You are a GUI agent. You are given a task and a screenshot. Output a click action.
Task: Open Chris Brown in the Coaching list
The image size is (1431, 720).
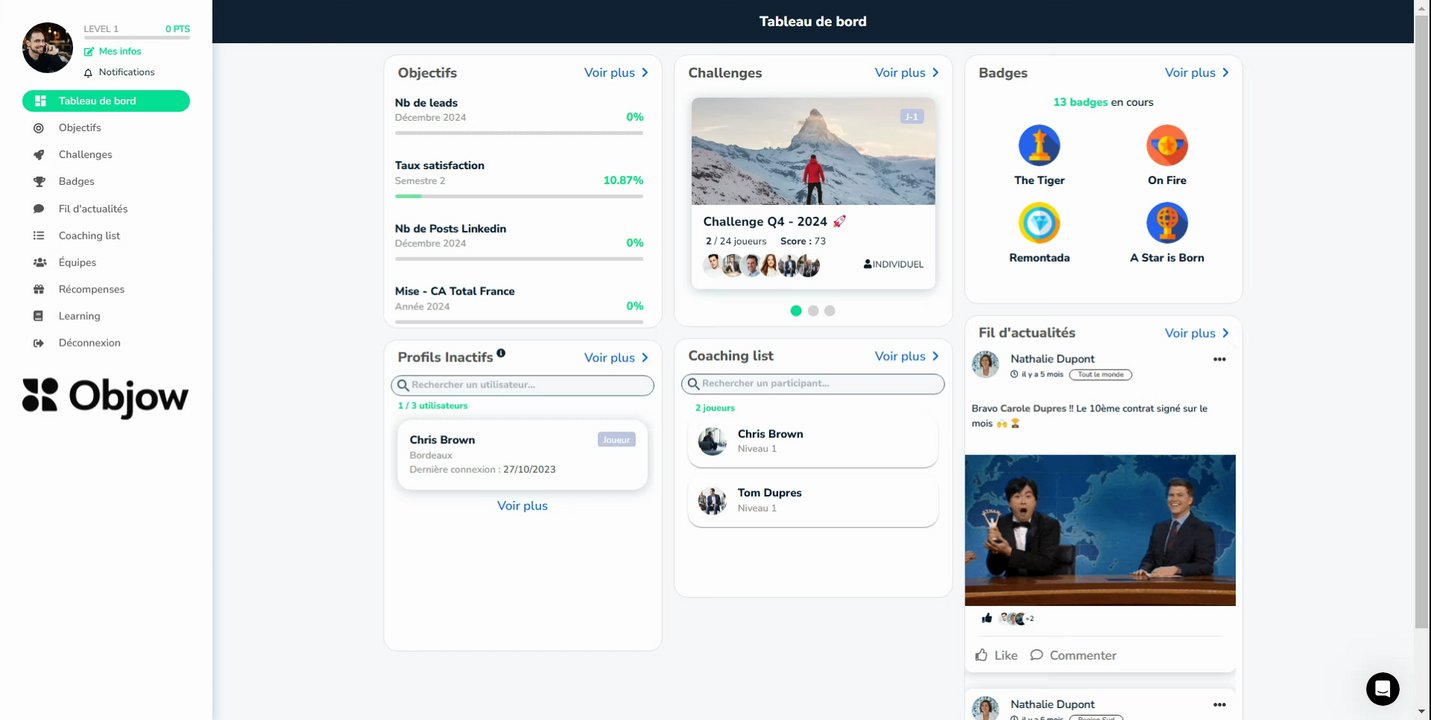click(x=813, y=441)
